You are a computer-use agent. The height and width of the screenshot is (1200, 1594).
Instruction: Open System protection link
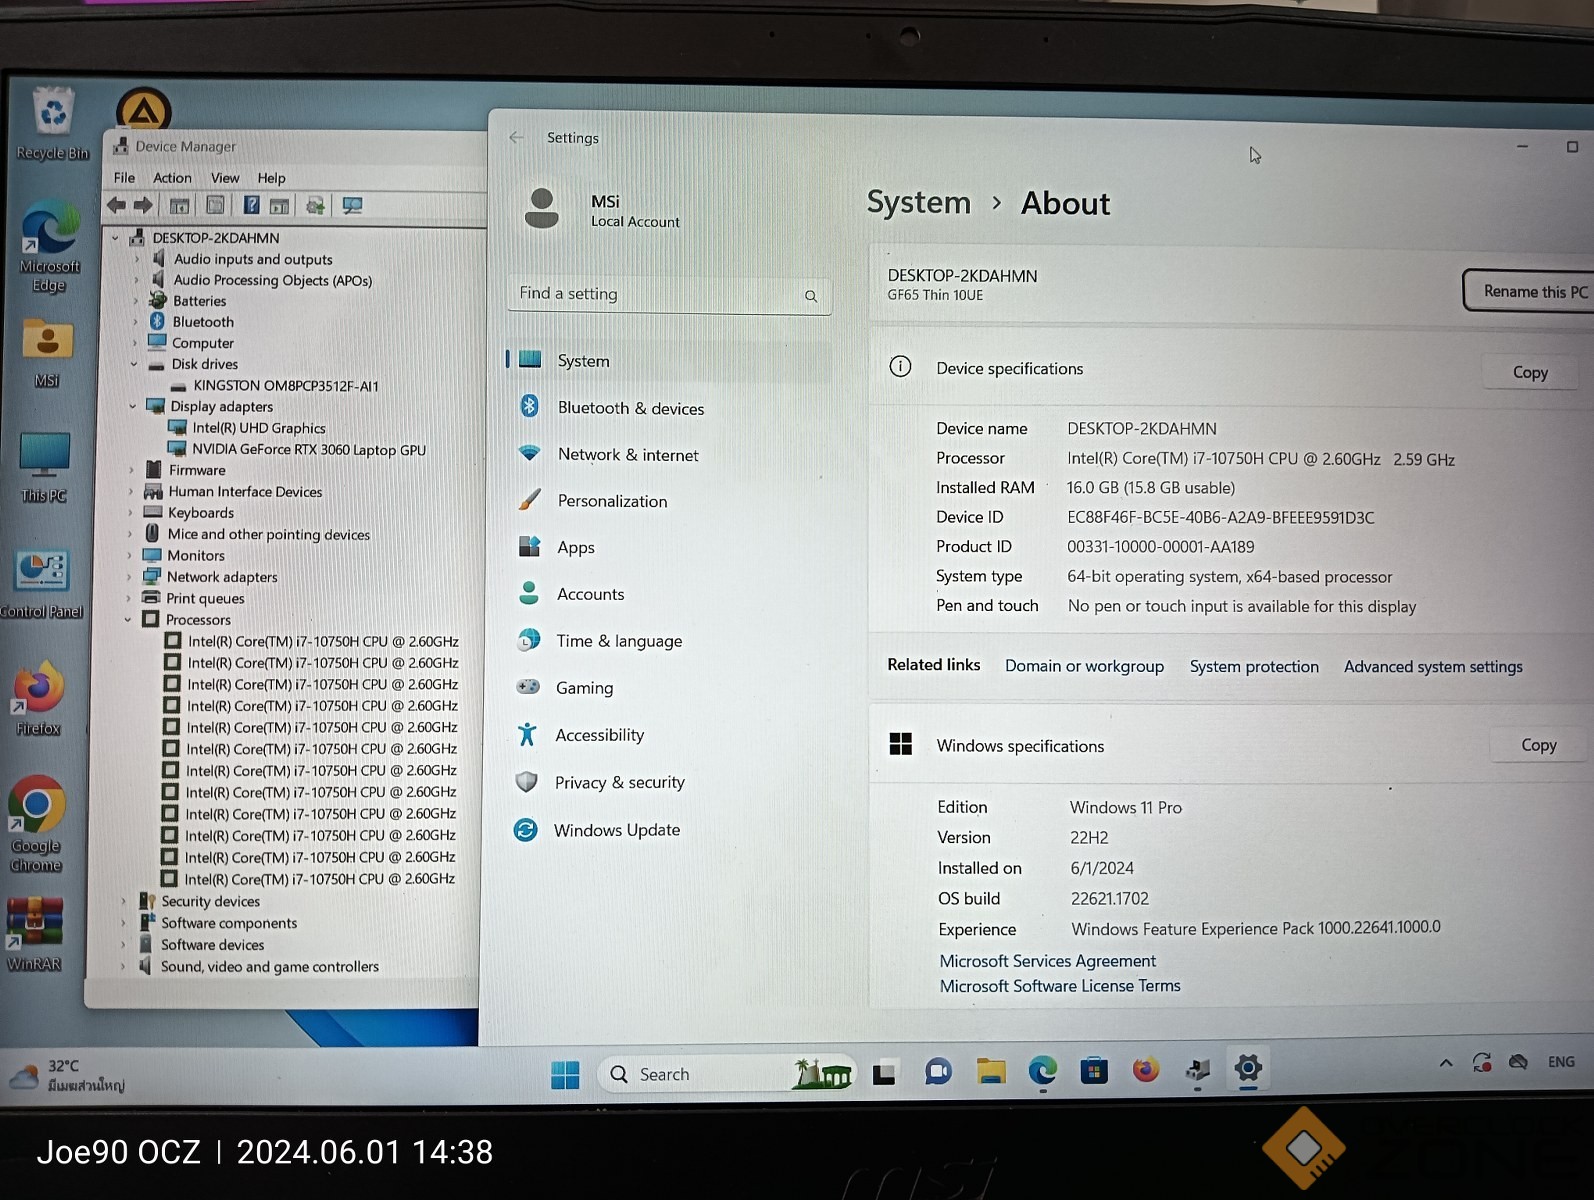click(x=1254, y=667)
